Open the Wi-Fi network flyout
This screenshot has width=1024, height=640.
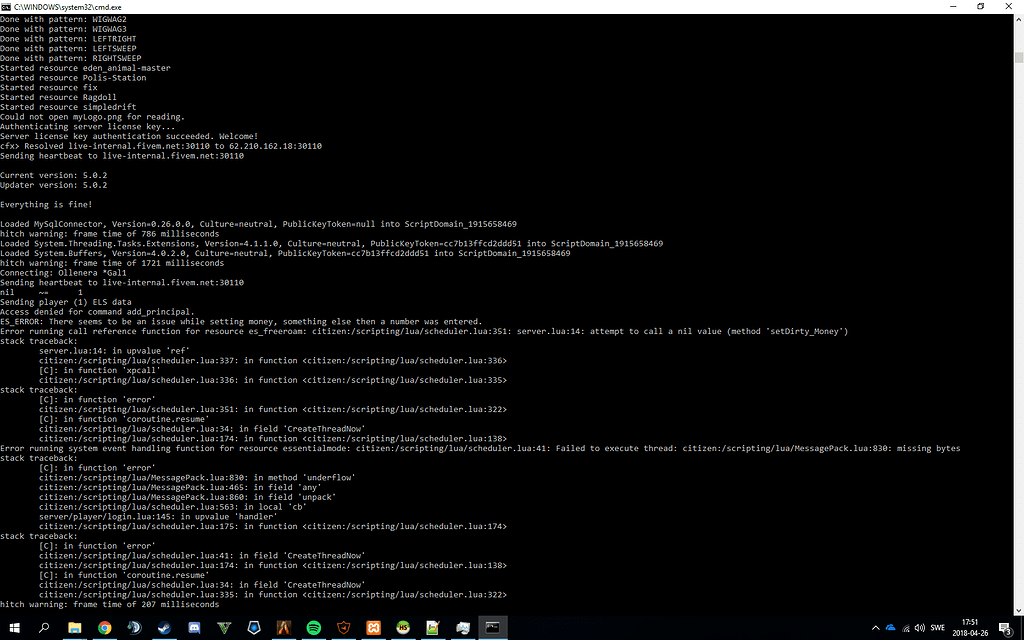pyautogui.click(x=906, y=628)
